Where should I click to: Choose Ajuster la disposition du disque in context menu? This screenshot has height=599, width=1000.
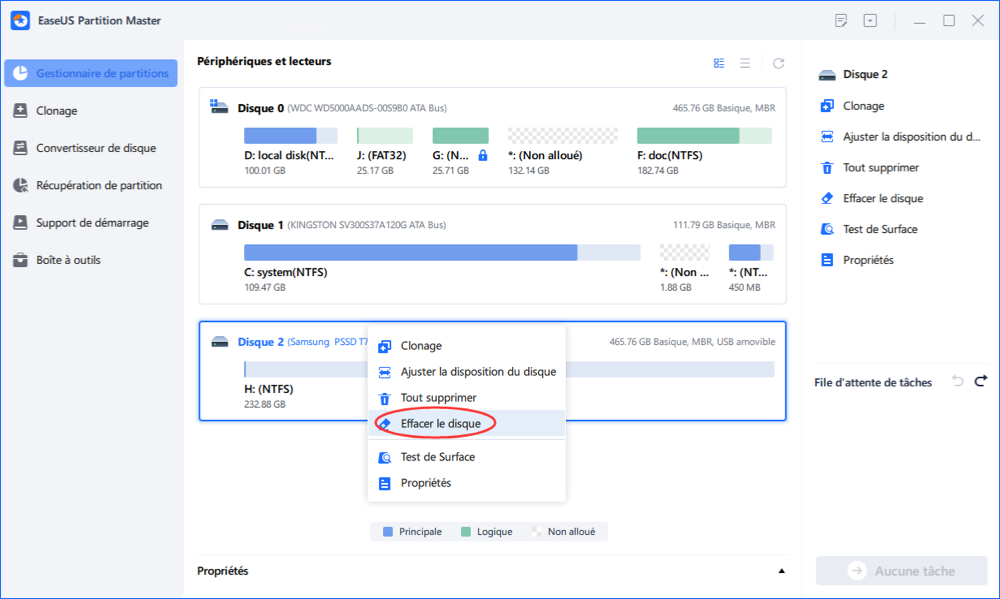[467, 372]
